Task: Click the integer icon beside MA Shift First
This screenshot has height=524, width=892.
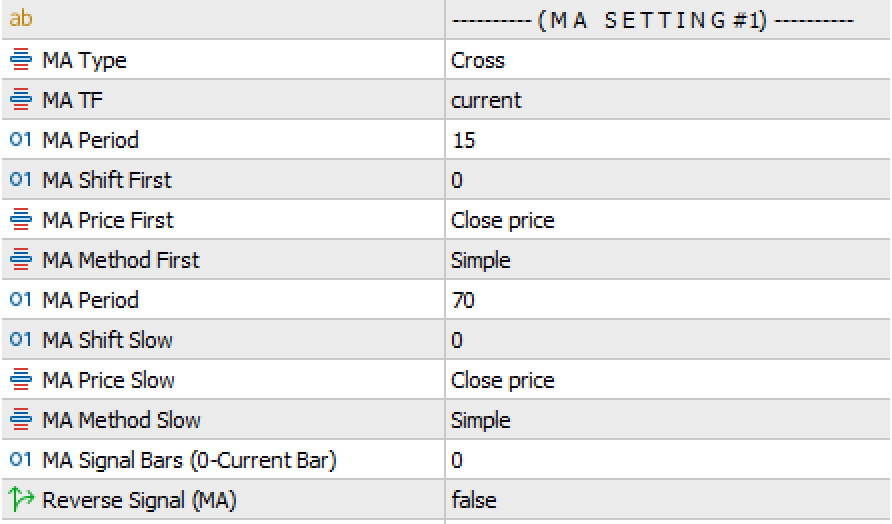Action: (20, 180)
